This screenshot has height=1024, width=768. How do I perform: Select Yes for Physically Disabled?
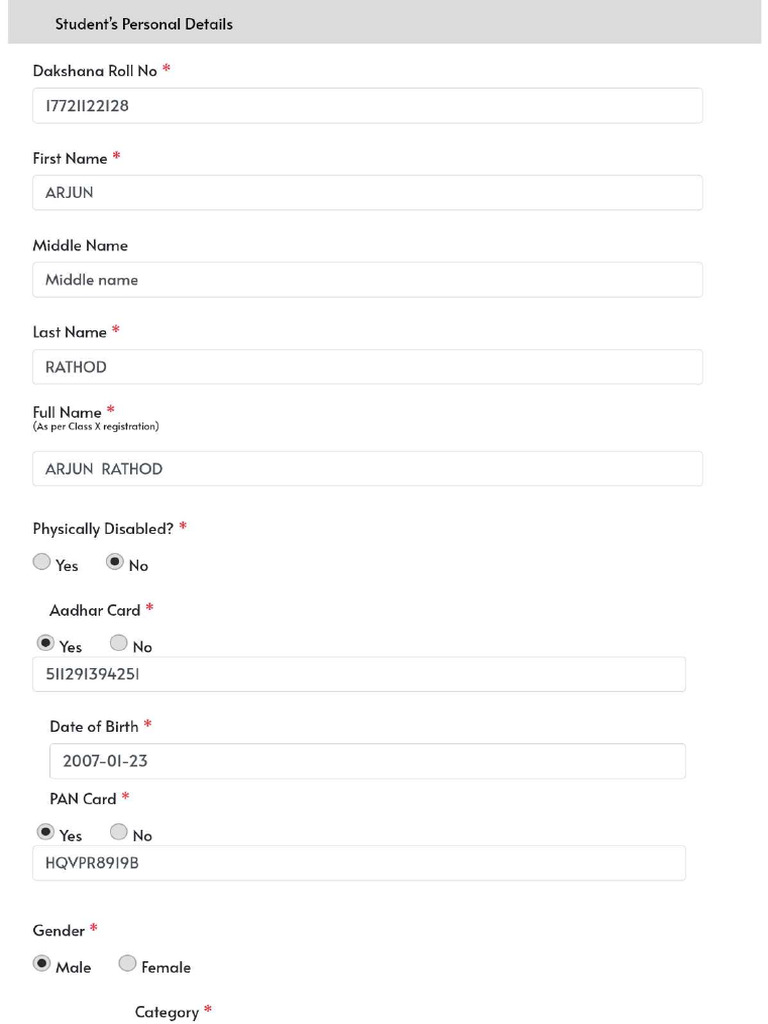42,562
